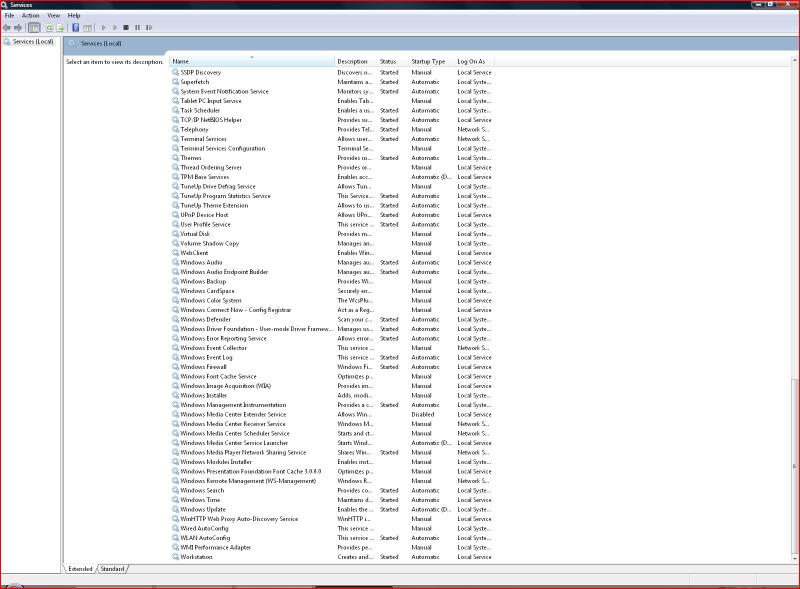Click the Forward arrow toolbar icon
Screen dimensions: 800x589
(18, 27)
